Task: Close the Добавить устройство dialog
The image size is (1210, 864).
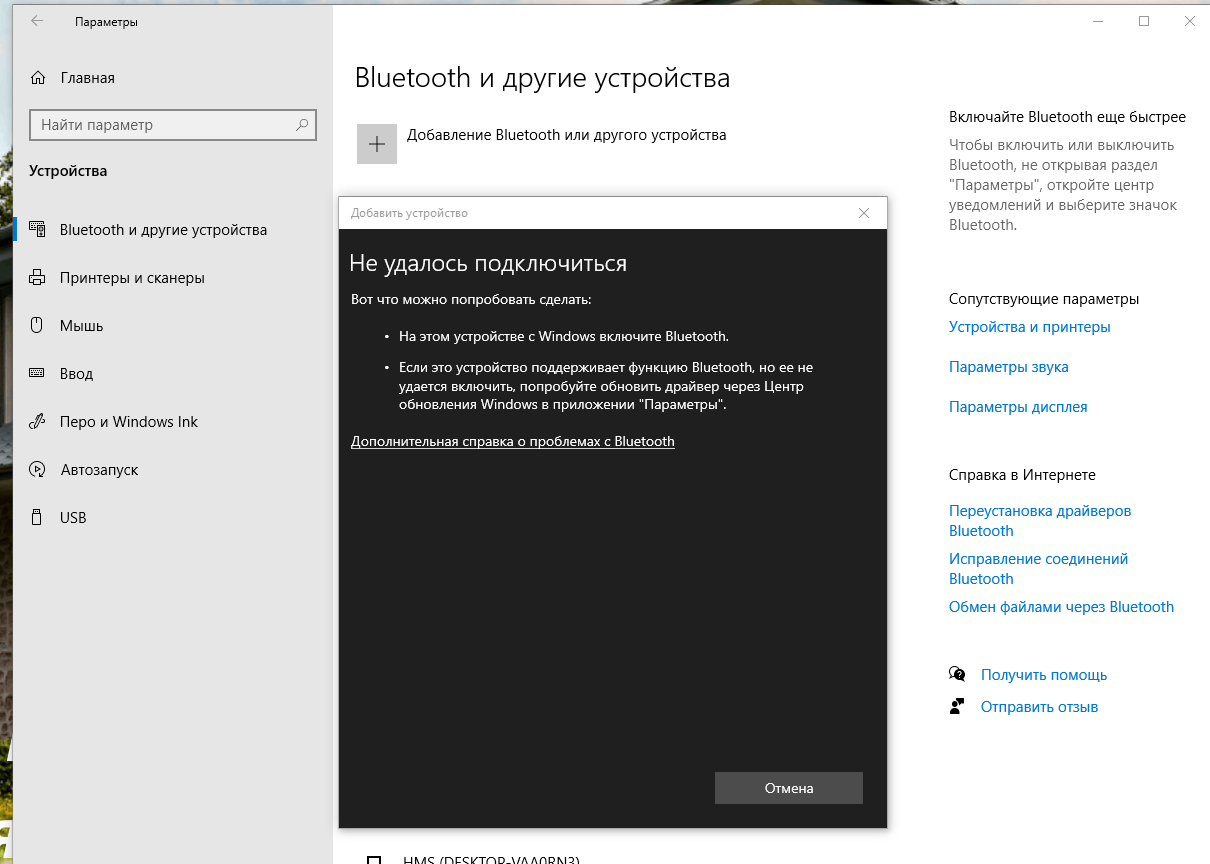Action: pyautogui.click(x=864, y=213)
